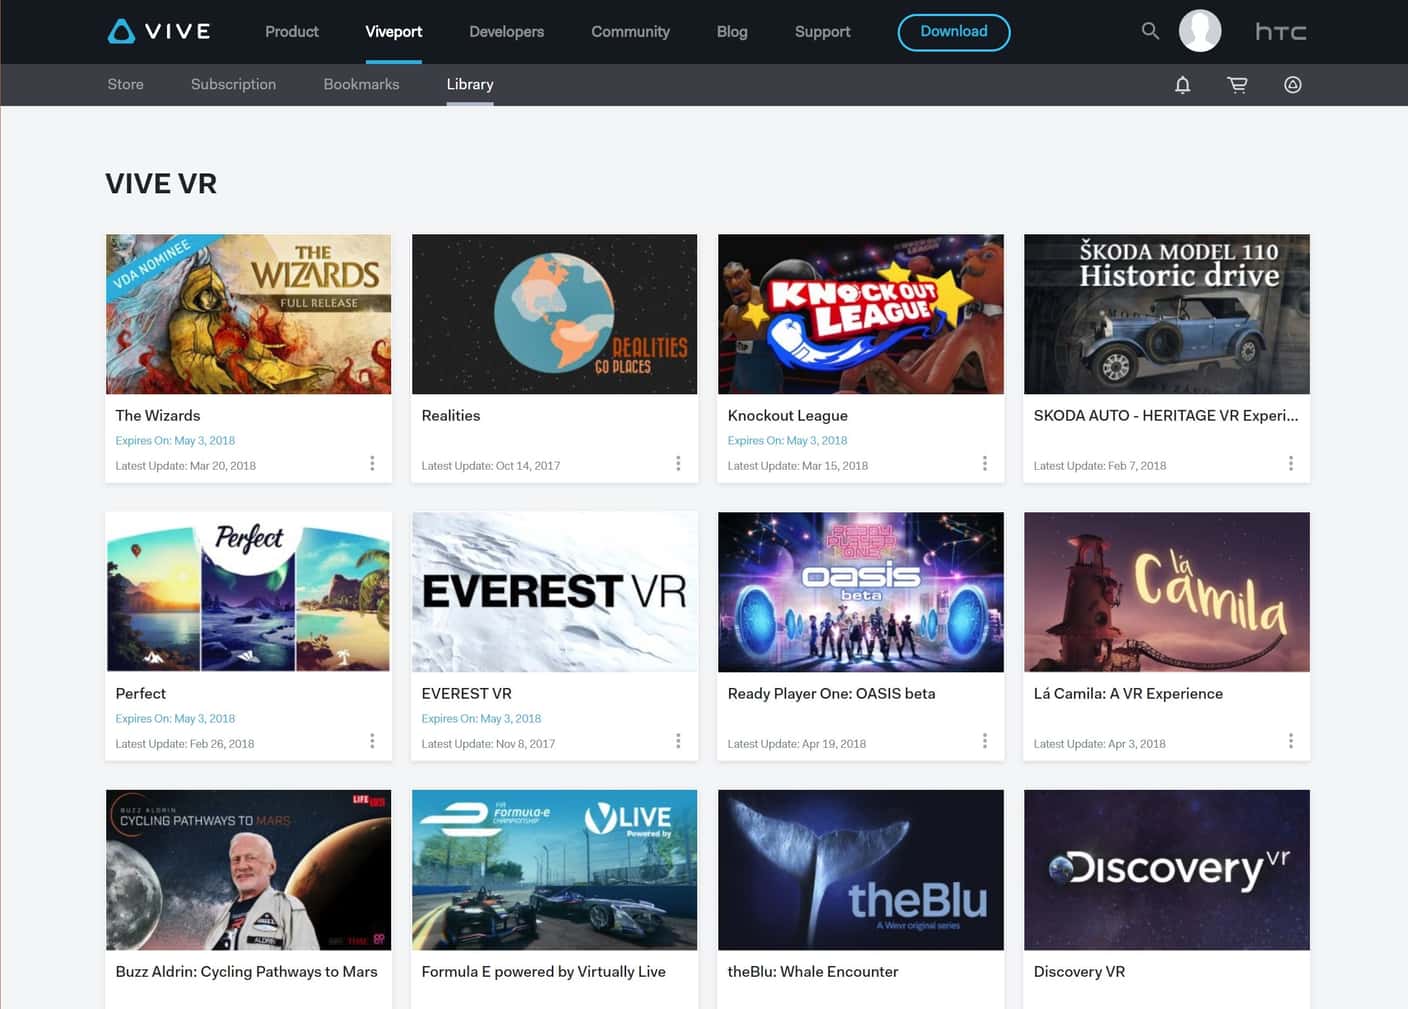Click Knockout League 'Expires On: May 3, 2018'
Screen dimensions: 1408x1009
pyautogui.click(x=787, y=441)
